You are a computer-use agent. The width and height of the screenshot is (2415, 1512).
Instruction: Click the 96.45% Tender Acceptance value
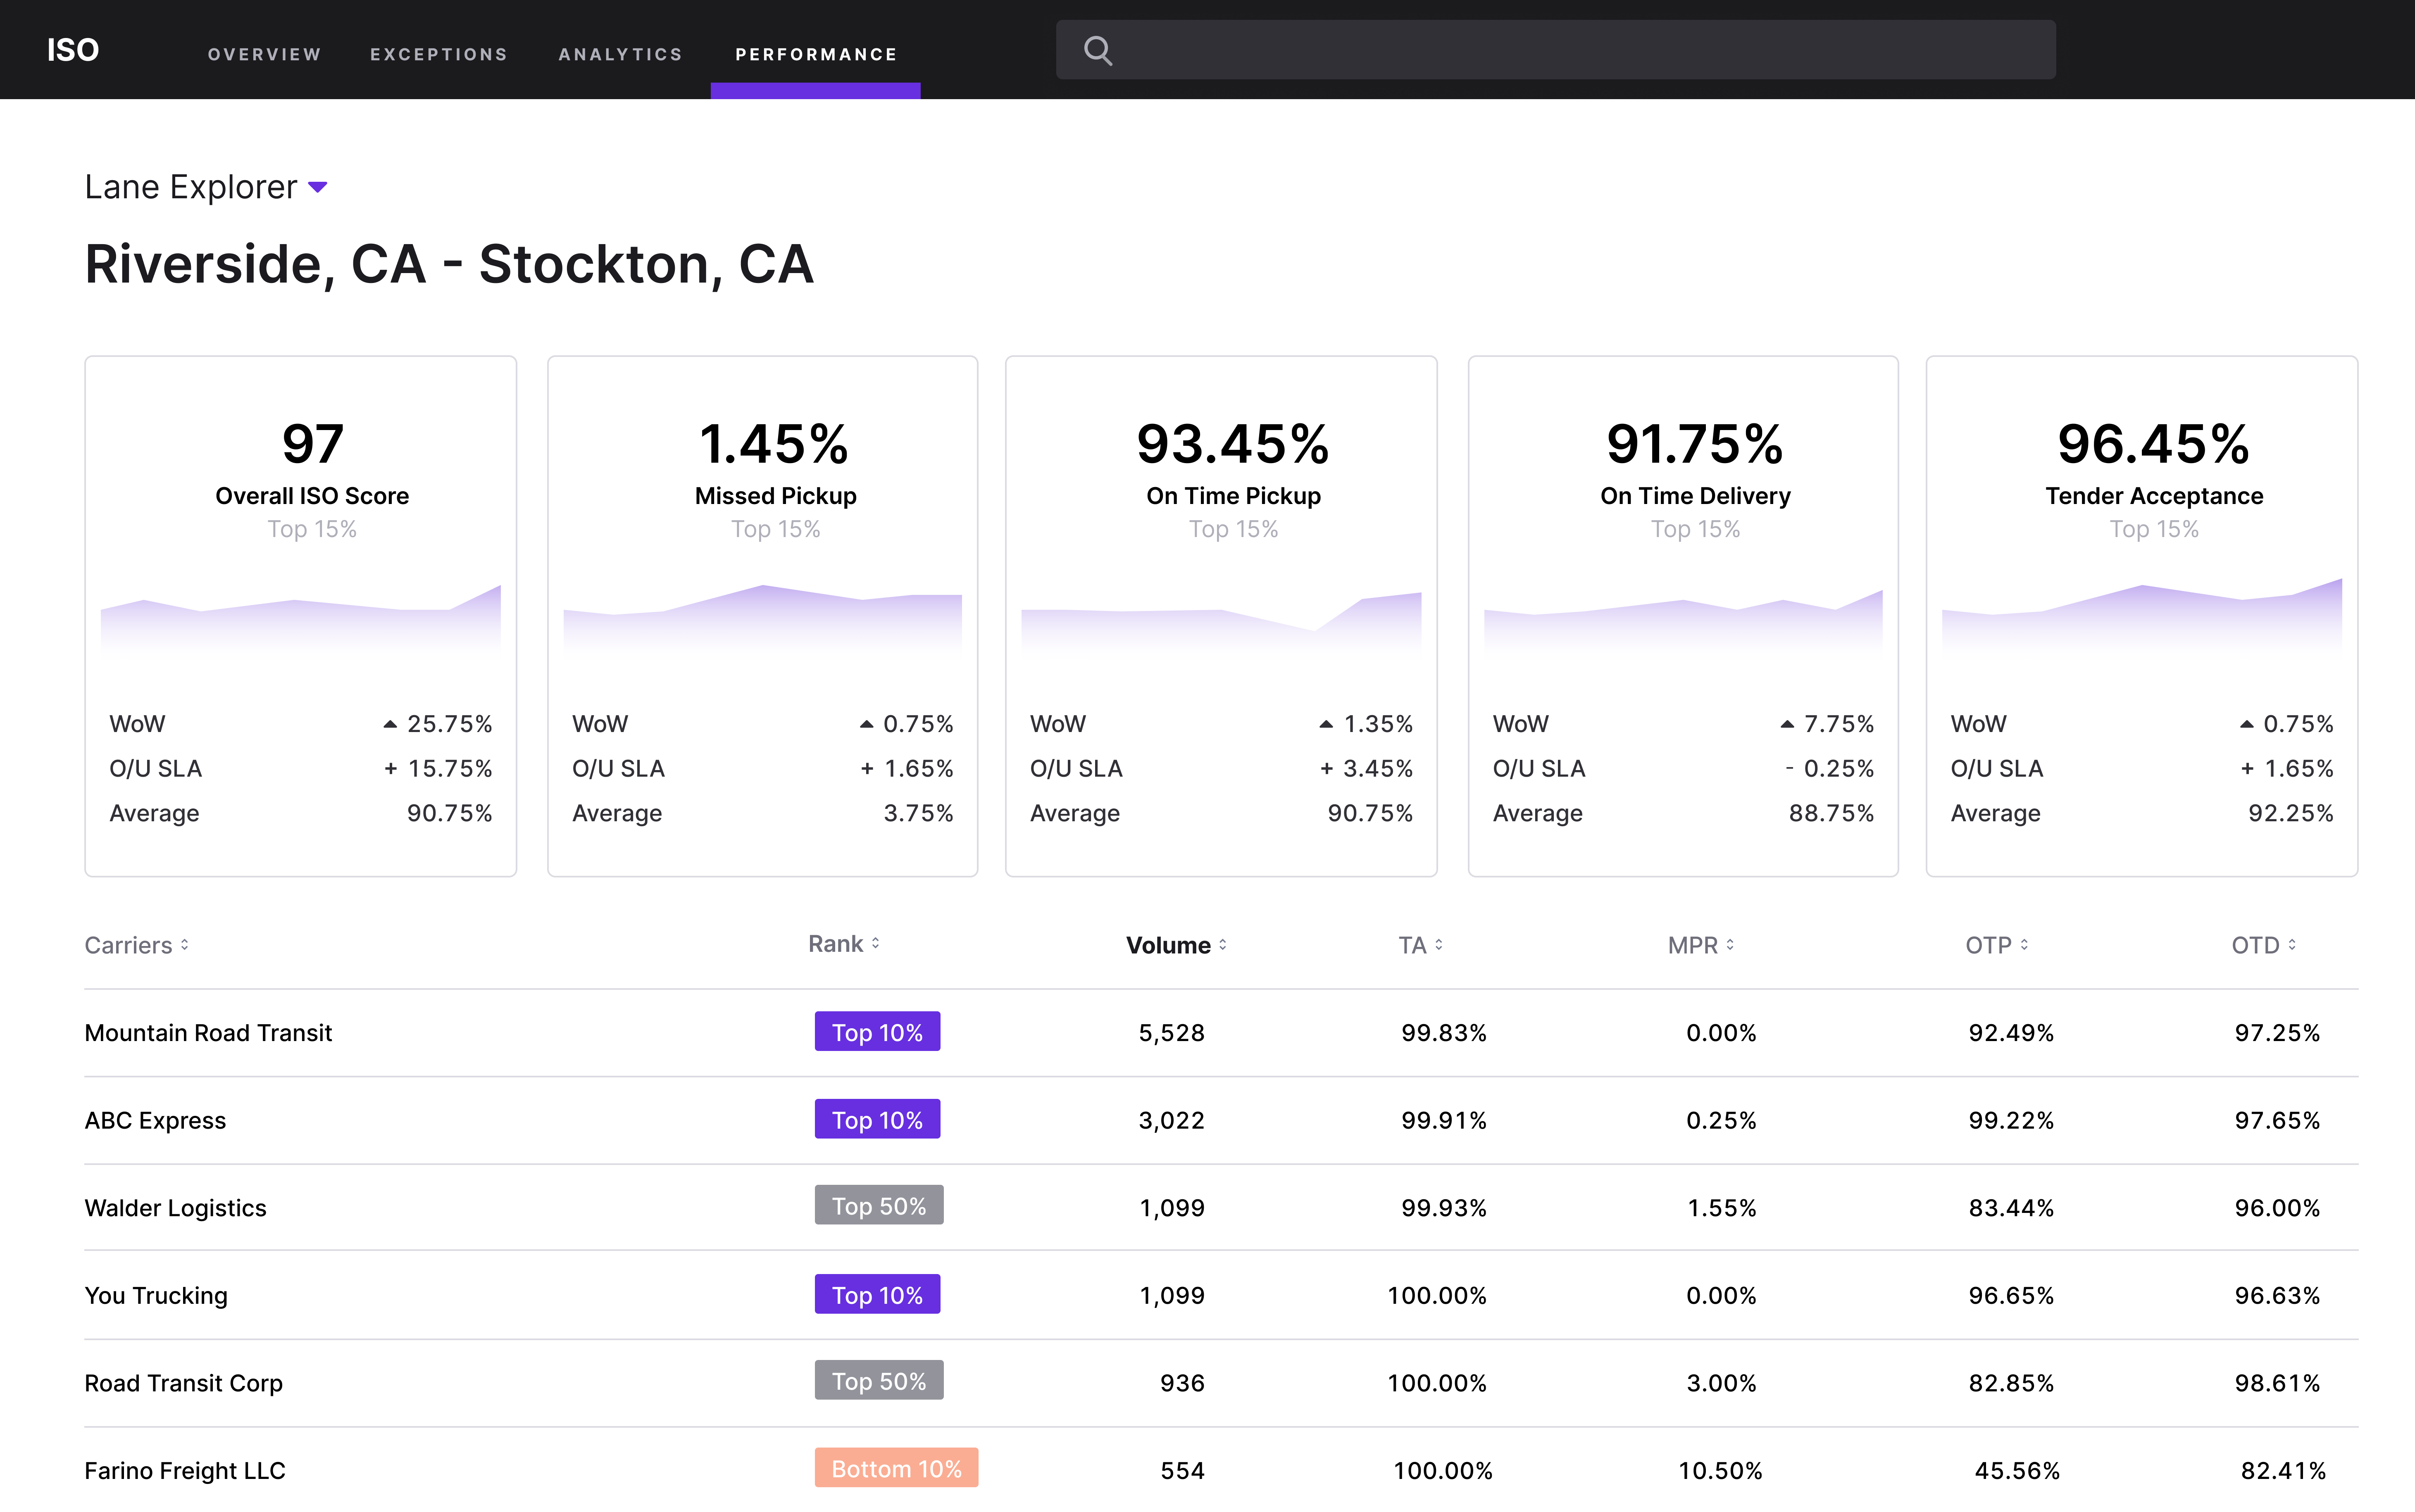pyautogui.click(x=2154, y=444)
